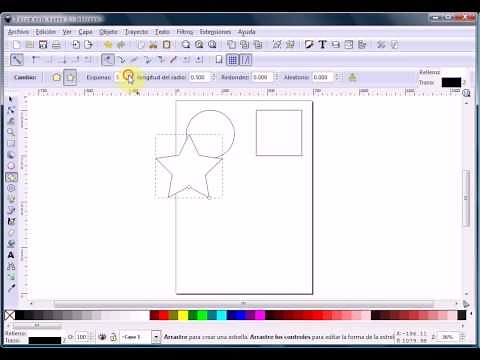Undo the last action
Screen dimensions: 480x360
pyautogui.click(x=108, y=44)
